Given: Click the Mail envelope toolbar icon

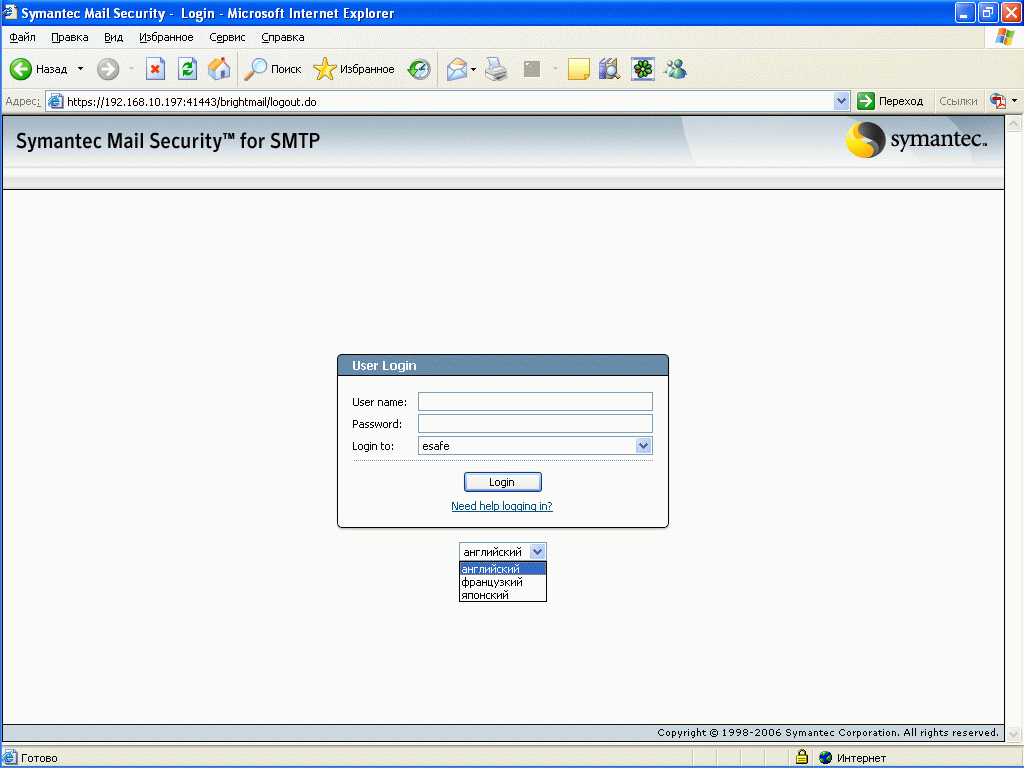Looking at the screenshot, I should (x=457, y=69).
